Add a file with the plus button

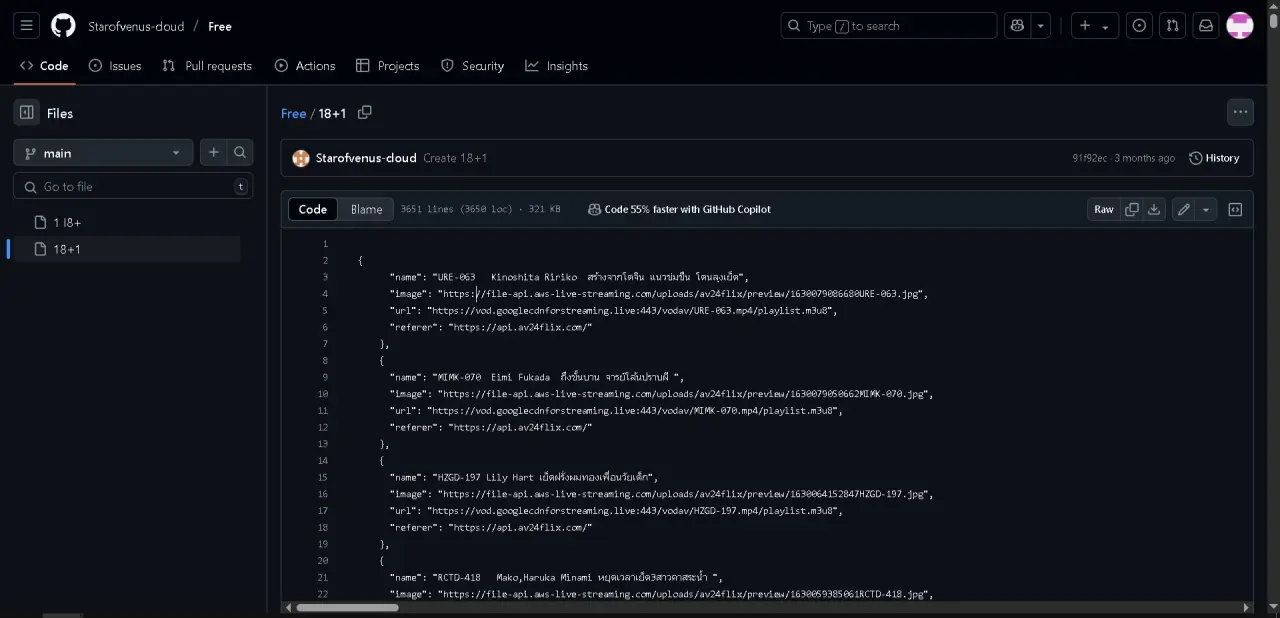point(213,153)
